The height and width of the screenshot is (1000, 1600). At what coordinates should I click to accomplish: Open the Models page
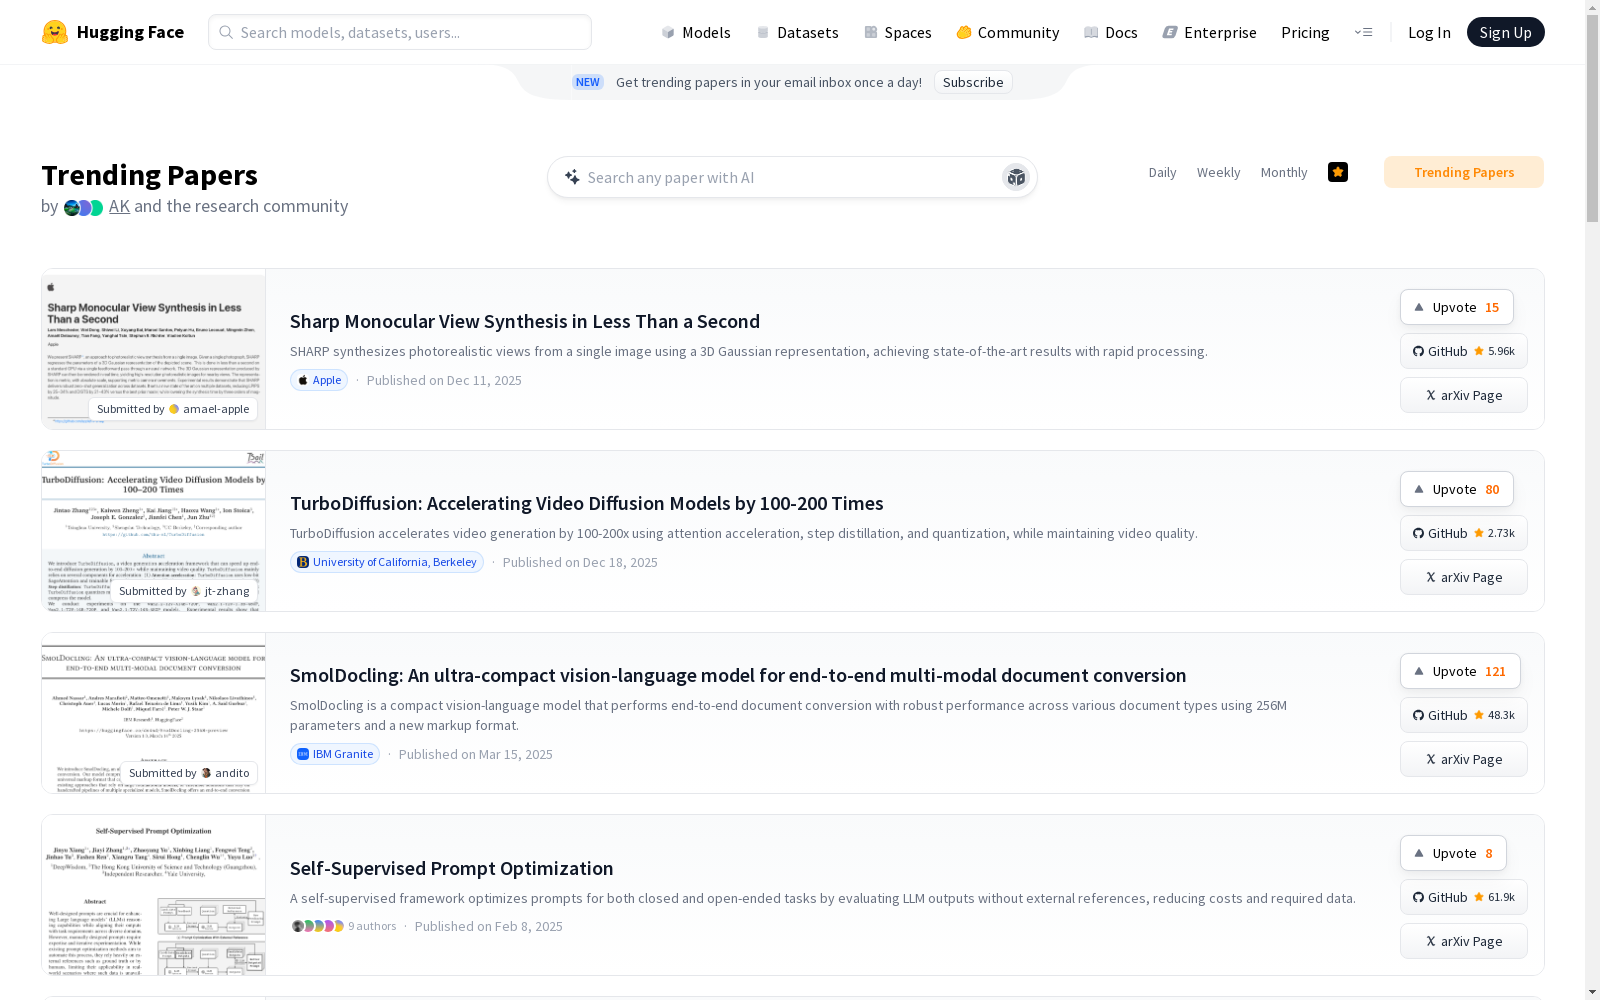tap(696, 32)
